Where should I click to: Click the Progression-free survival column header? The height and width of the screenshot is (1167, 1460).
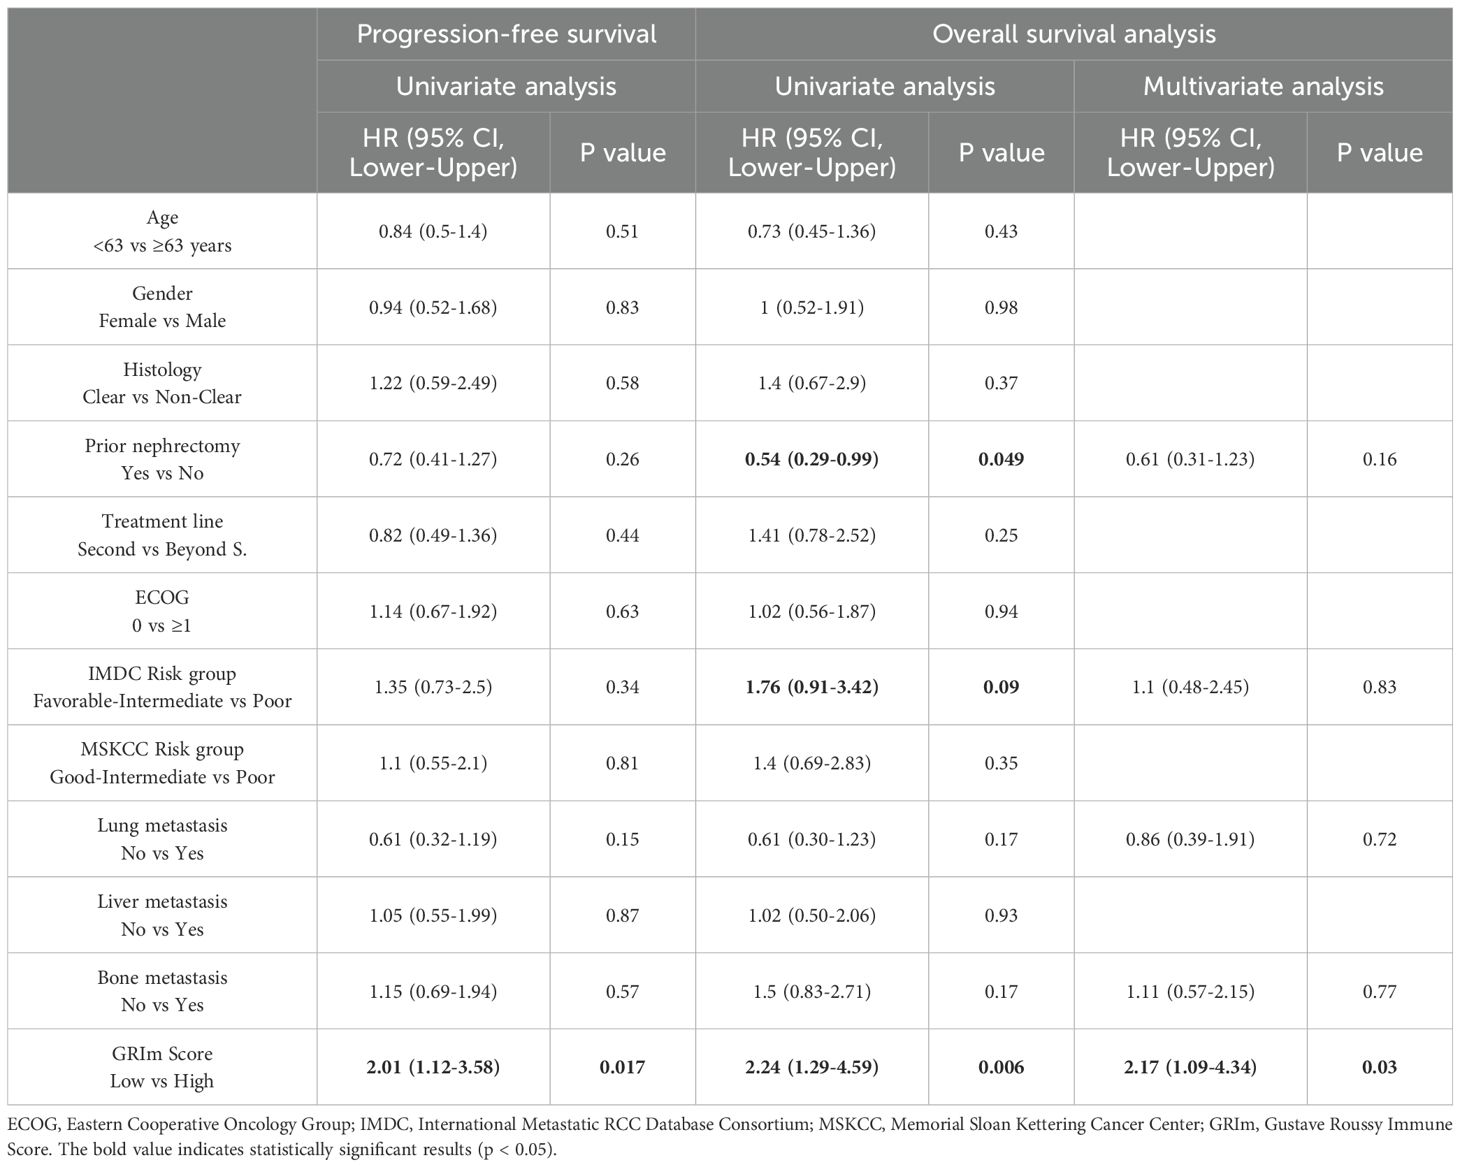[x=506, y=34]
